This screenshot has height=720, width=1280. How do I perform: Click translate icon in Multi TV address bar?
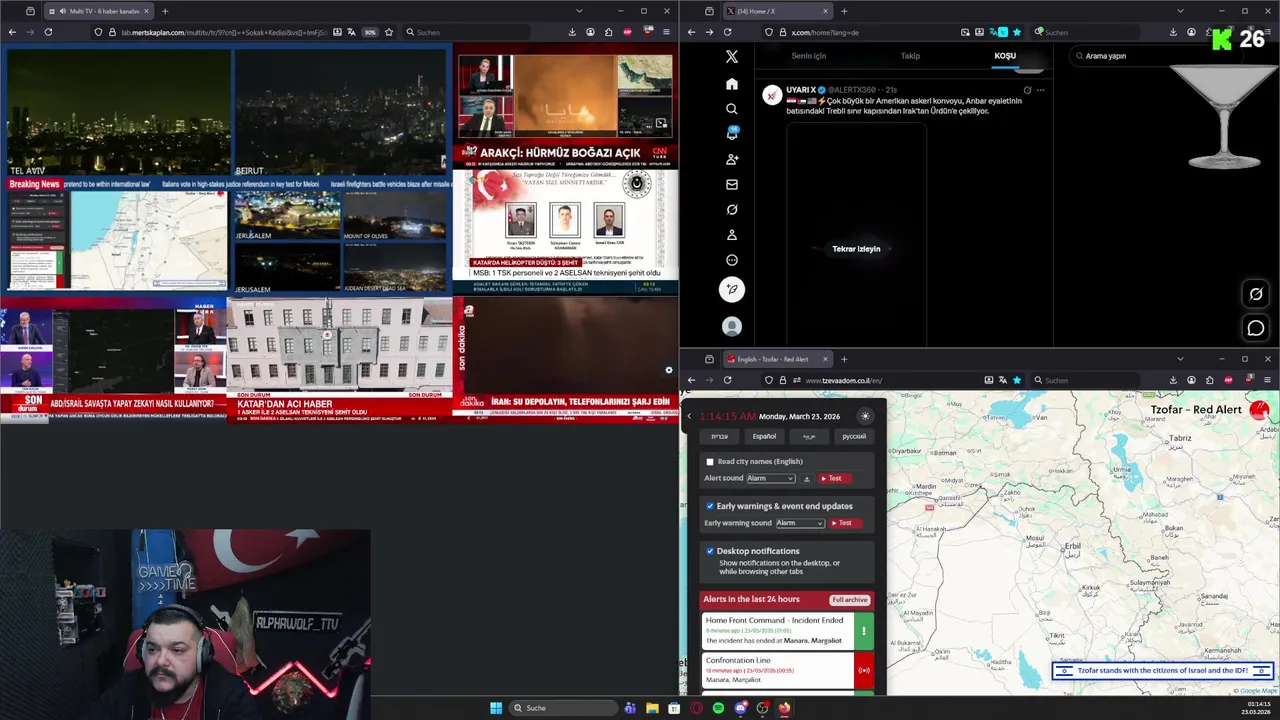(352, 32)
